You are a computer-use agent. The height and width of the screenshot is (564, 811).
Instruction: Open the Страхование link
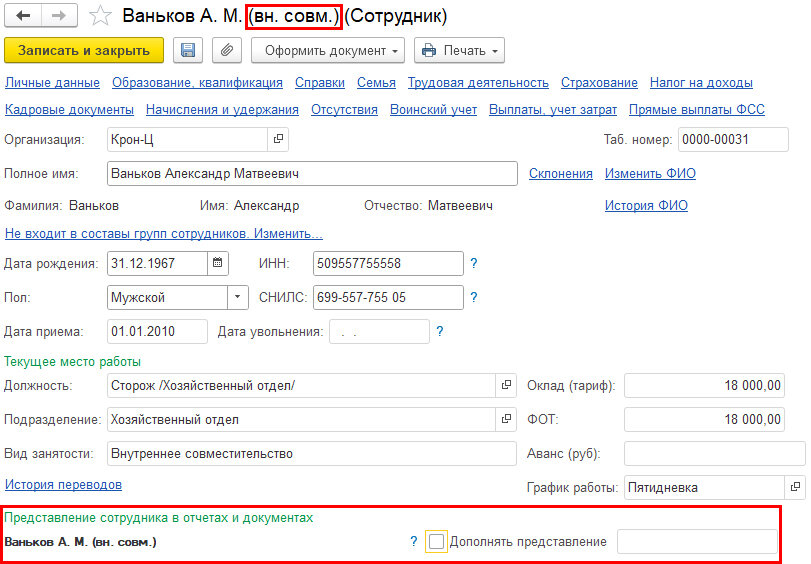click(x=599, y=83)
